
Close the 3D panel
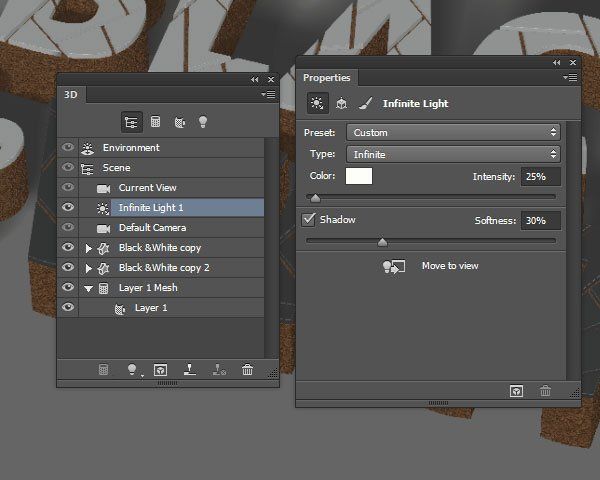point(271,80)
